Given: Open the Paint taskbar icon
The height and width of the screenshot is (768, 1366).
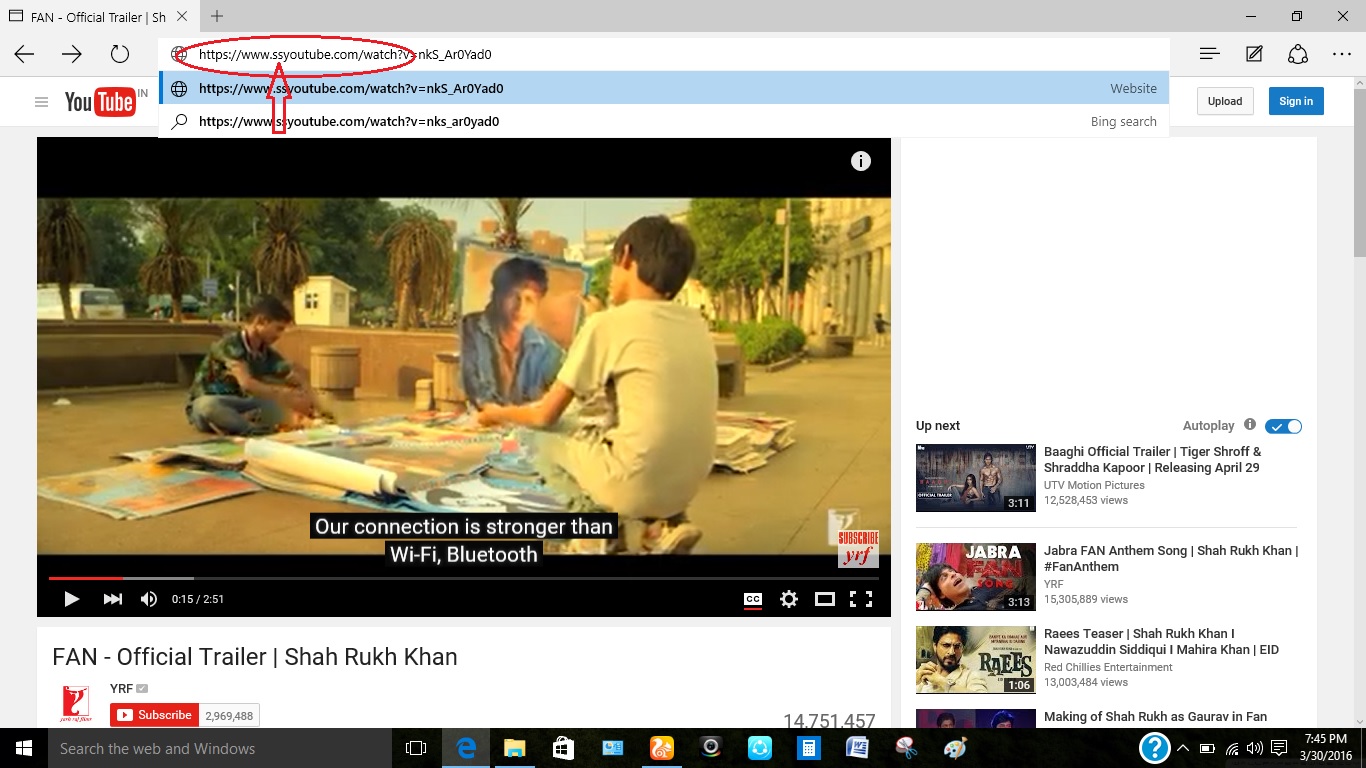Looking at the screenshot, I should point(955,748).
